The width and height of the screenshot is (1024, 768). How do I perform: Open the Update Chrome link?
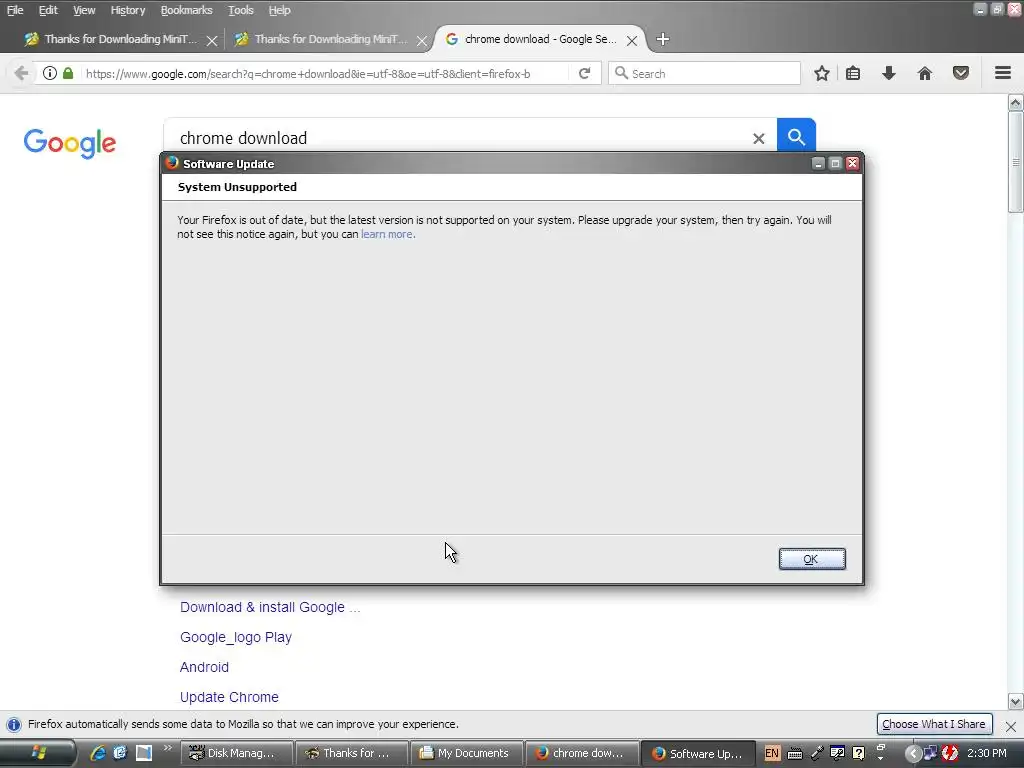tap(229, 697)
